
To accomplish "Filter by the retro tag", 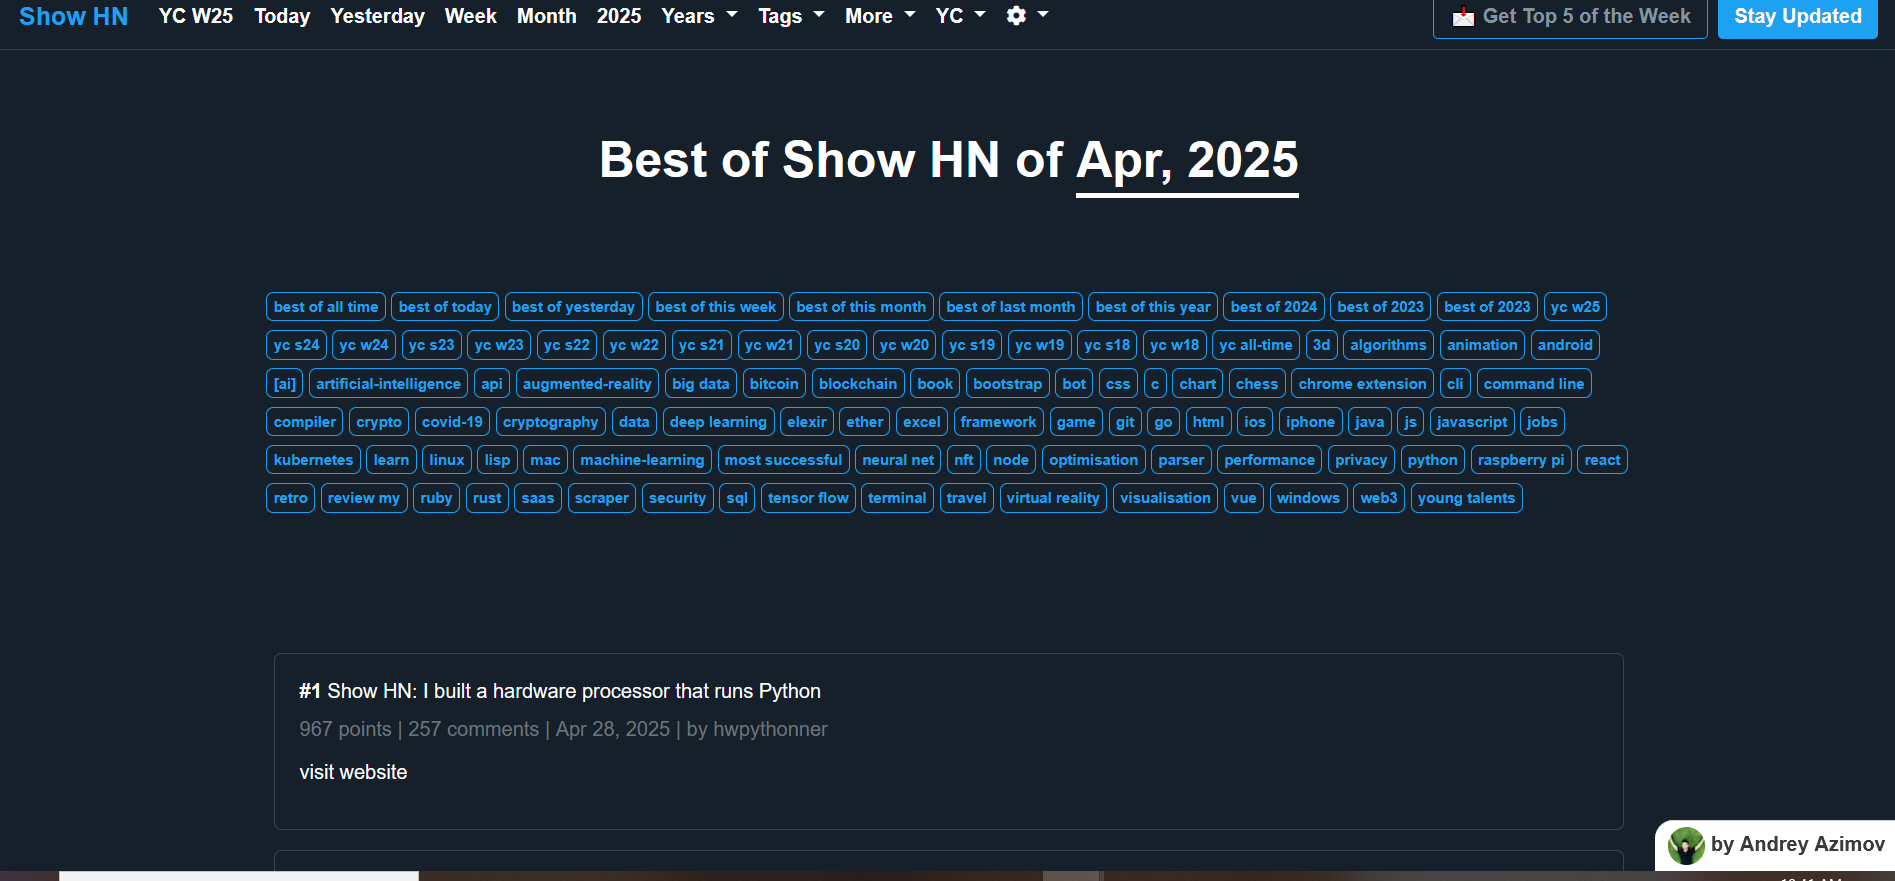I will 291,498.
